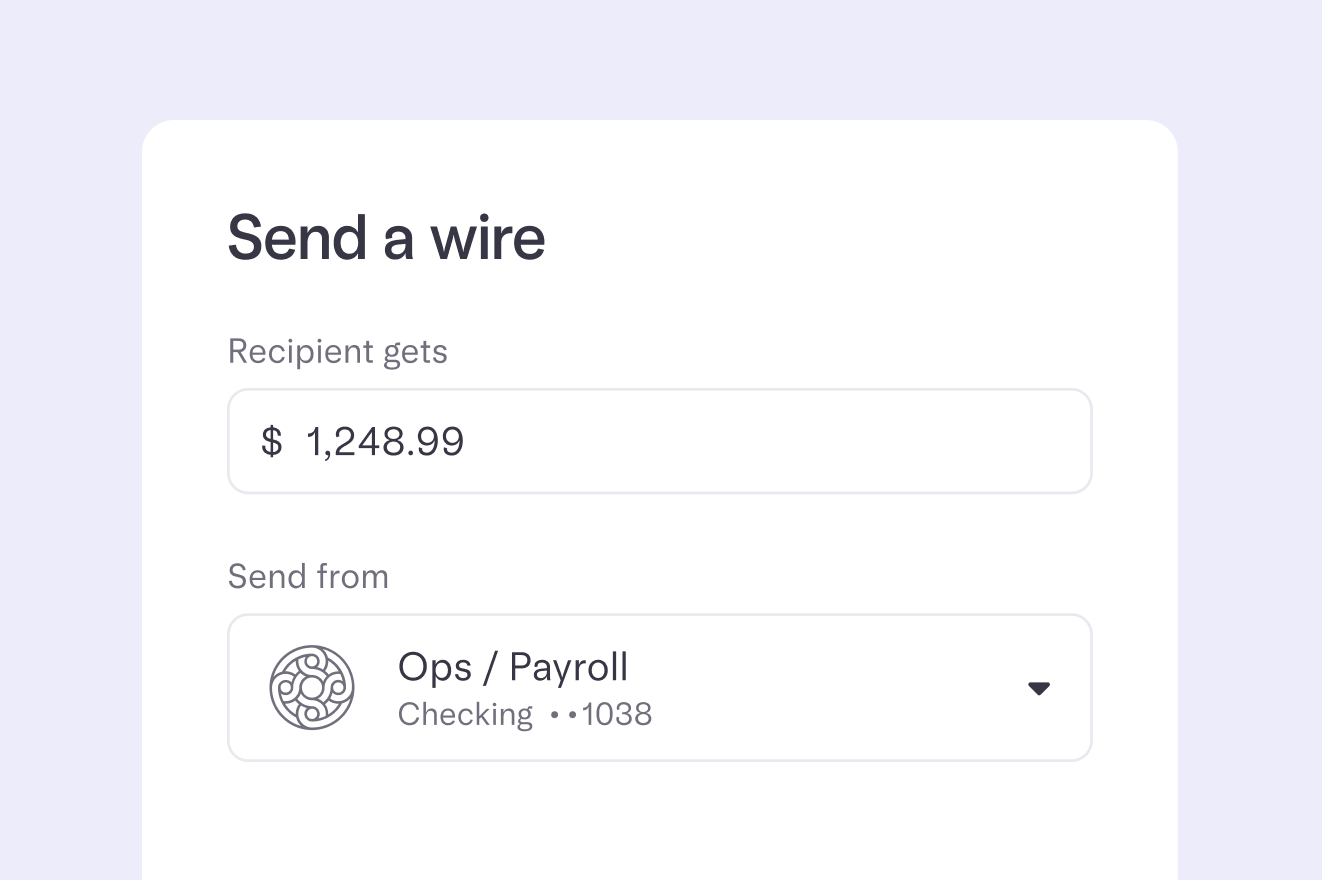Image resolution: width=1322 pixels, height=880 pixels.
Task: Click the Ops / Payroll account name
Action: coord(513,666)
